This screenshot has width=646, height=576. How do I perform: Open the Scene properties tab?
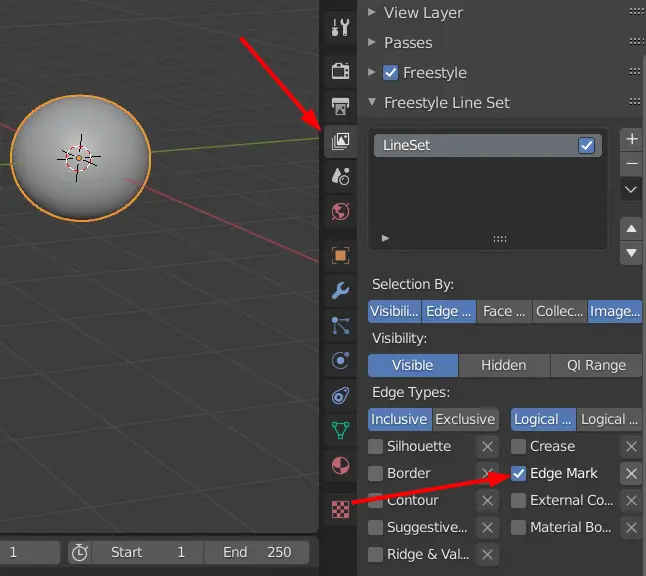pyautogui.click(x=340, y=176)
